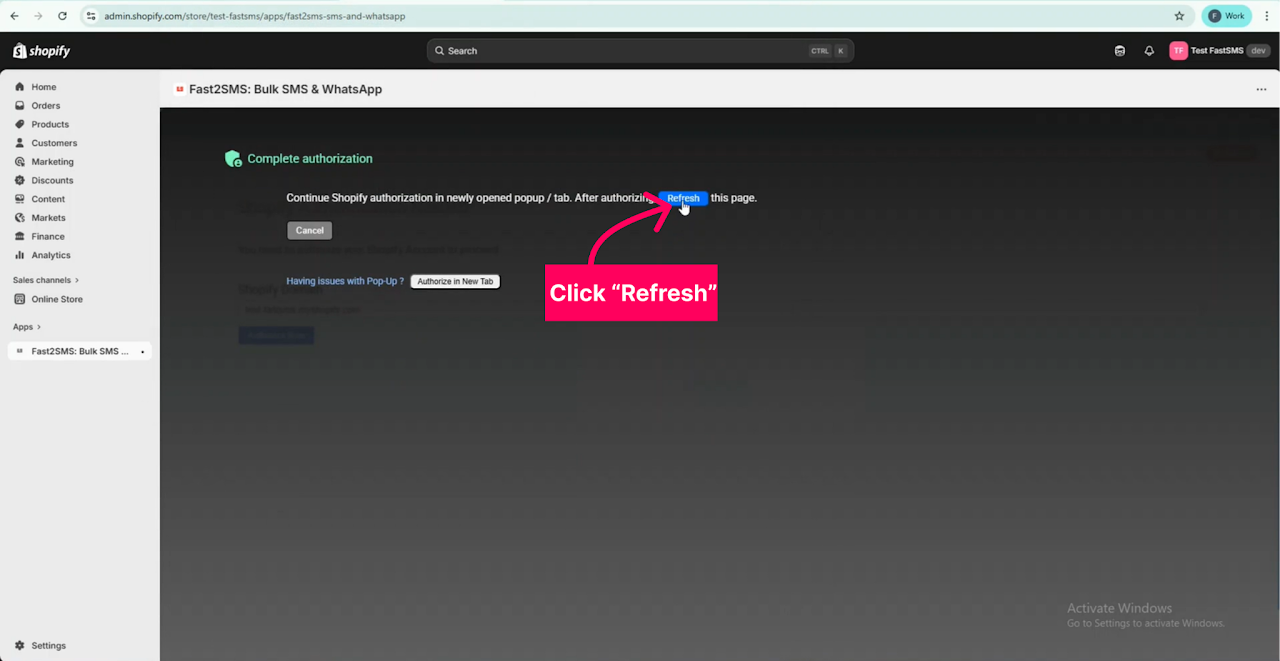Click the Customers sidebar icon
The width and height of the screenshot is (1280, 661).
point(20,143)
